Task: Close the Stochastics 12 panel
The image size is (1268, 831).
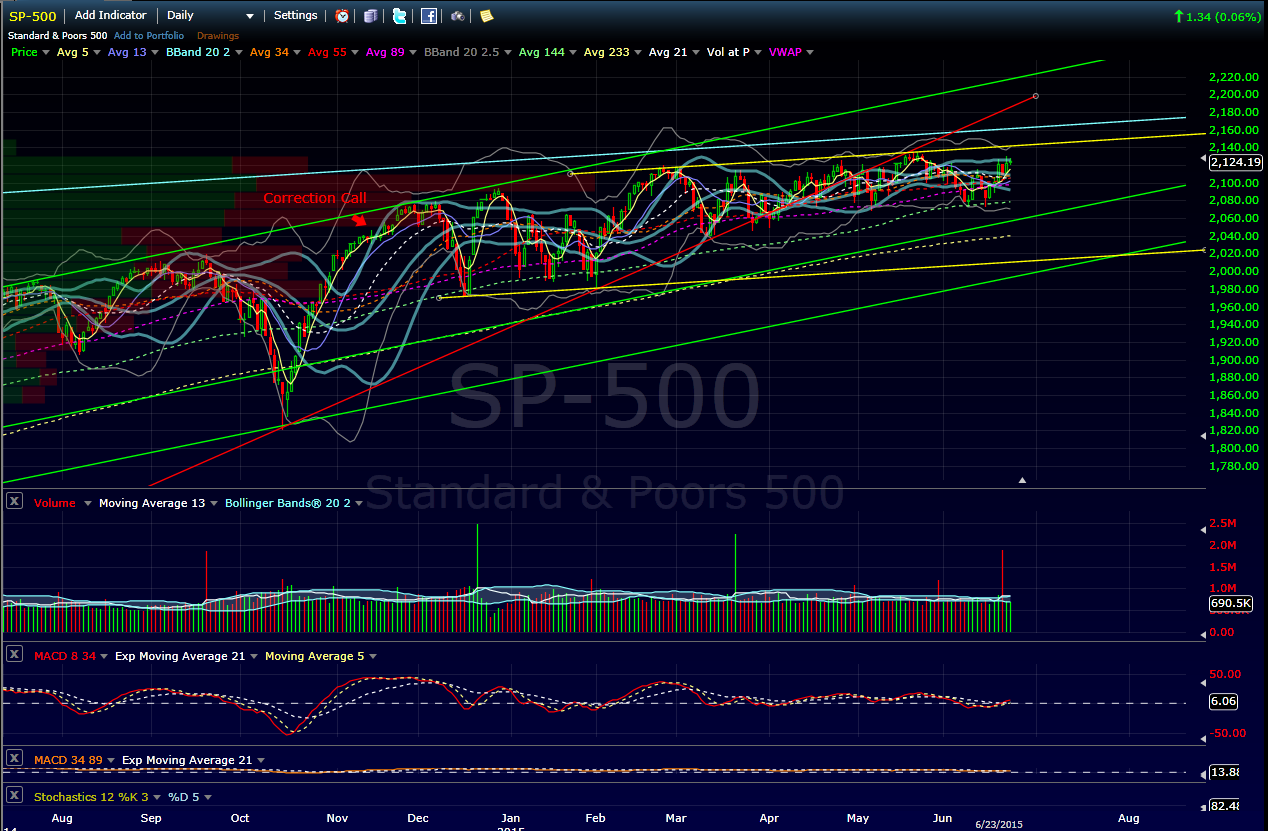Action: click(x=14, y=796)
